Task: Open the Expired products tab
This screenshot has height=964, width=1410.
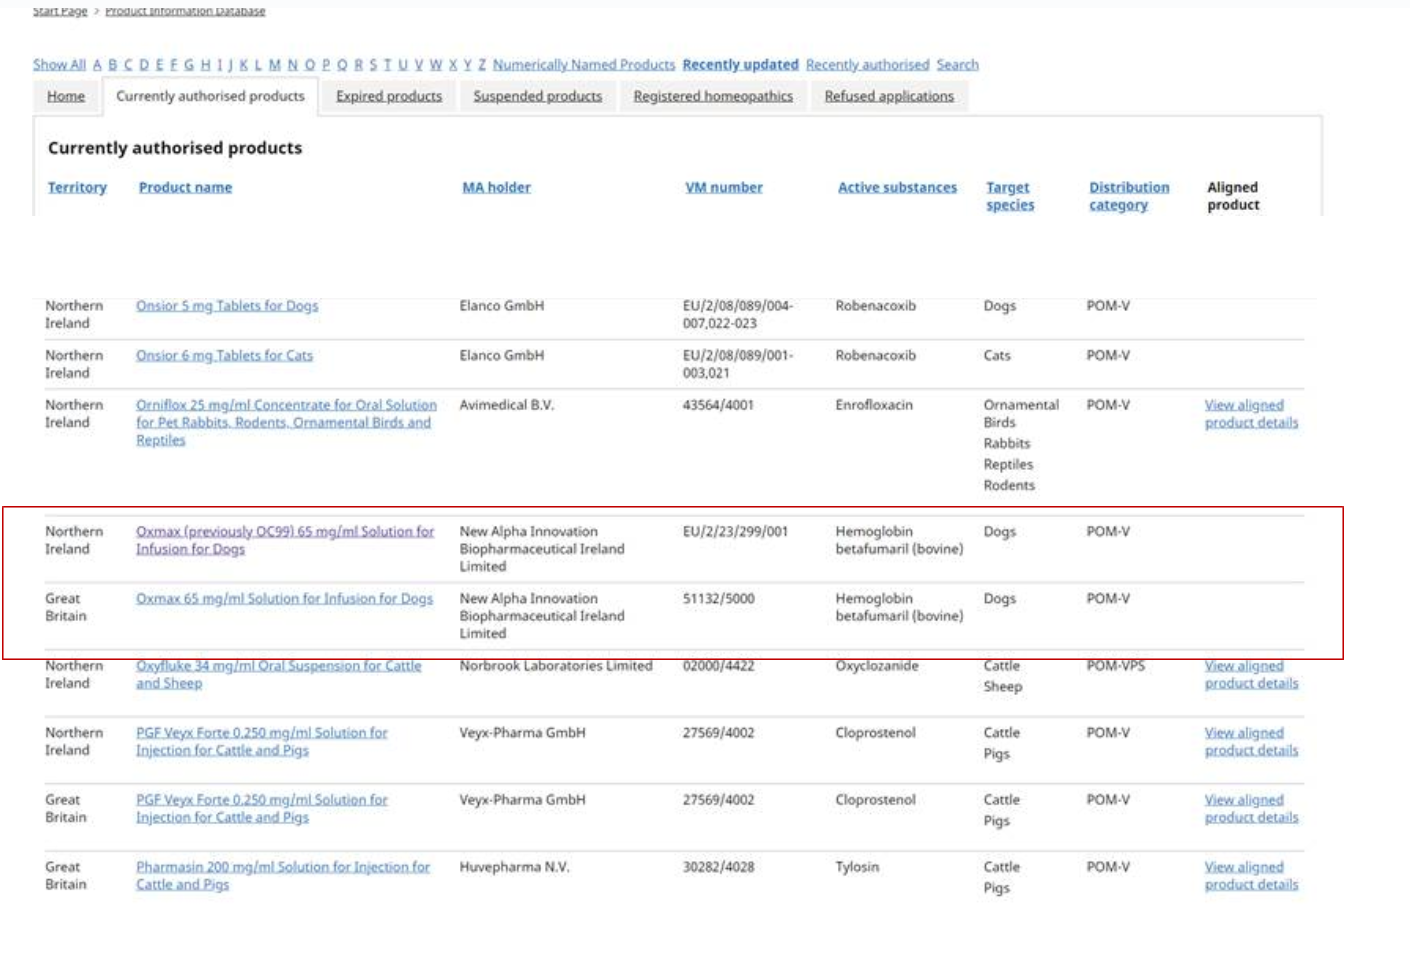Action: 388,96
